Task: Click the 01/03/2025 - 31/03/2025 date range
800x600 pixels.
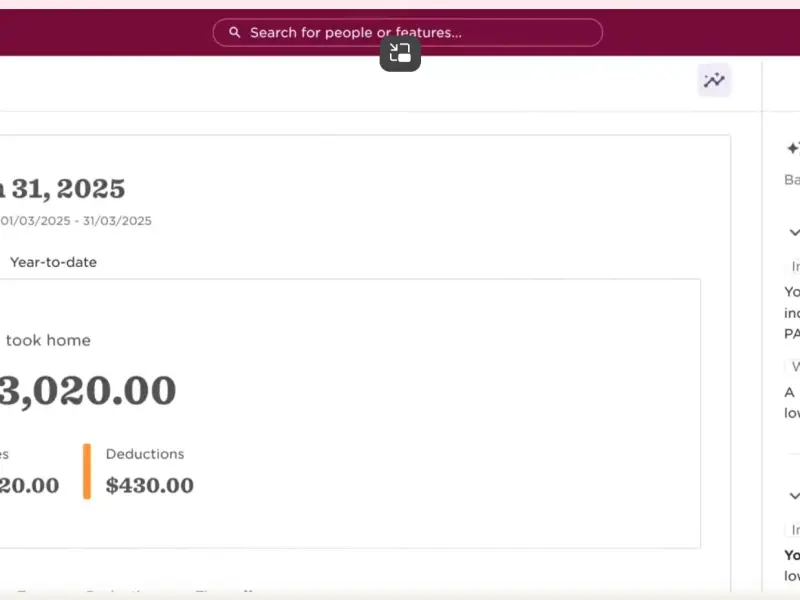Action: coord(76,221)
